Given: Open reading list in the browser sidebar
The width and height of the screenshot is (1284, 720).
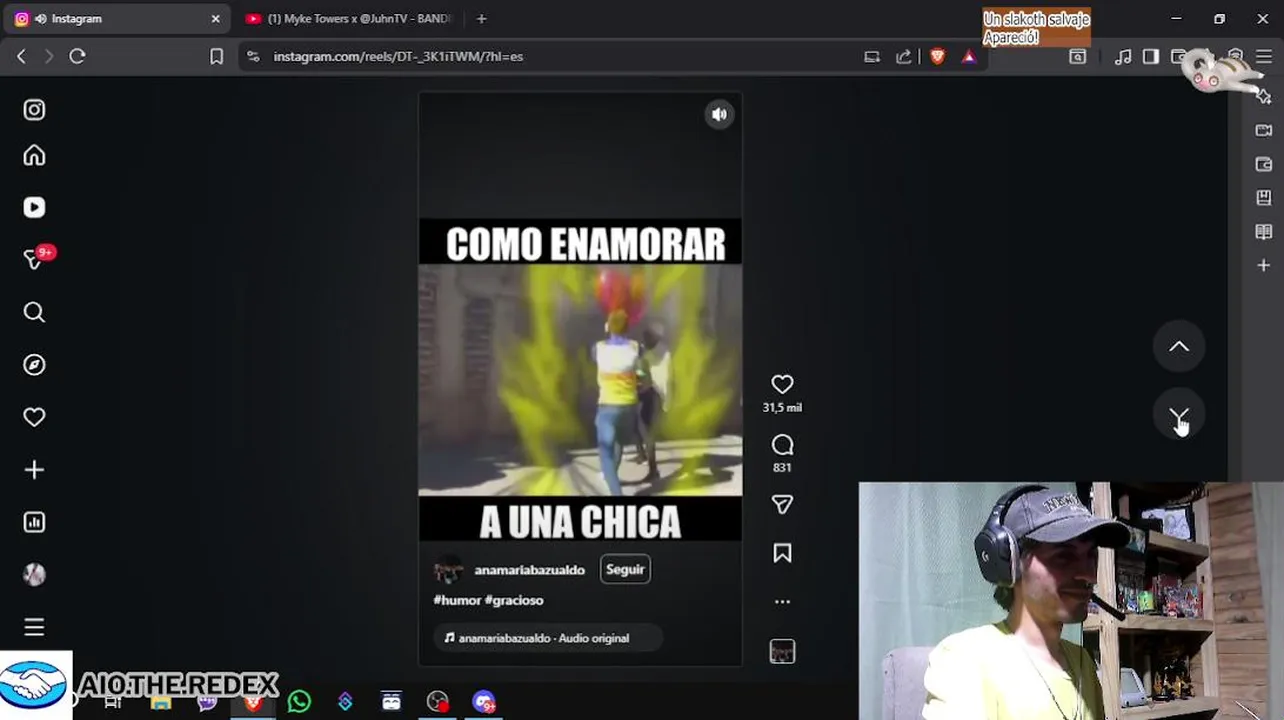Looking at the screenshot, I should (x=1264, y=232).
